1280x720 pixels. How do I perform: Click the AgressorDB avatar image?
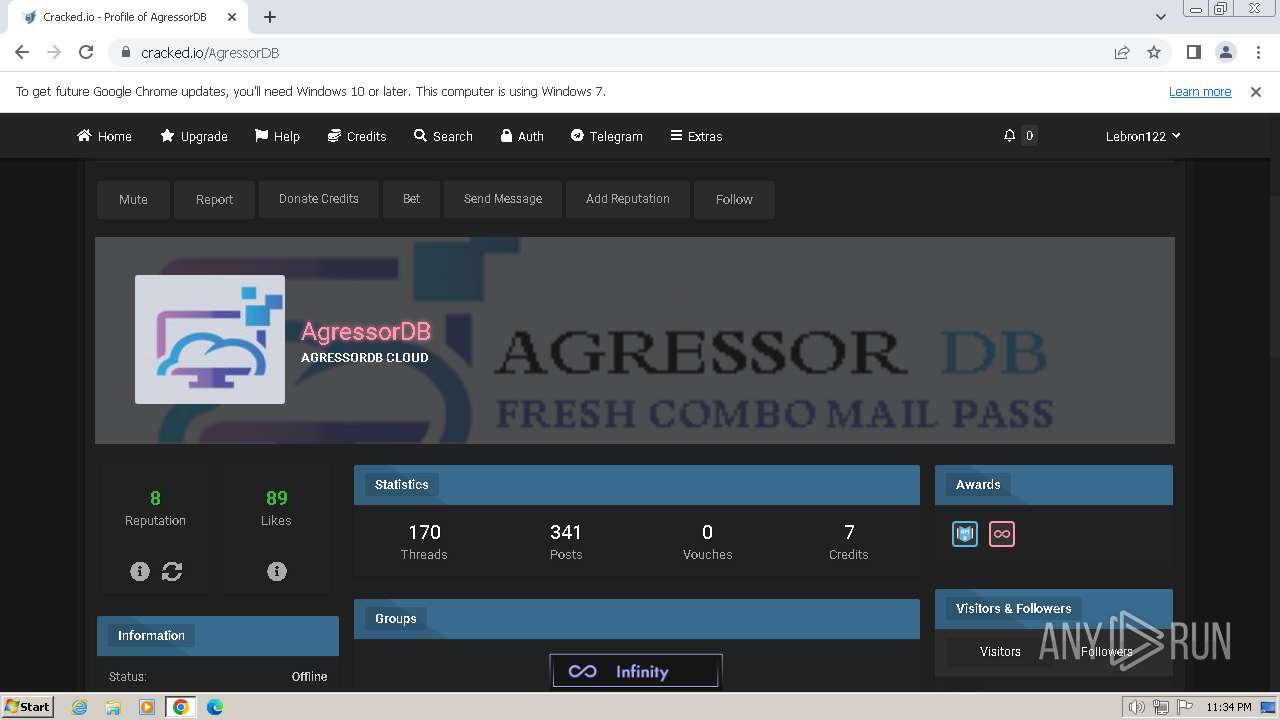[210, 339]
